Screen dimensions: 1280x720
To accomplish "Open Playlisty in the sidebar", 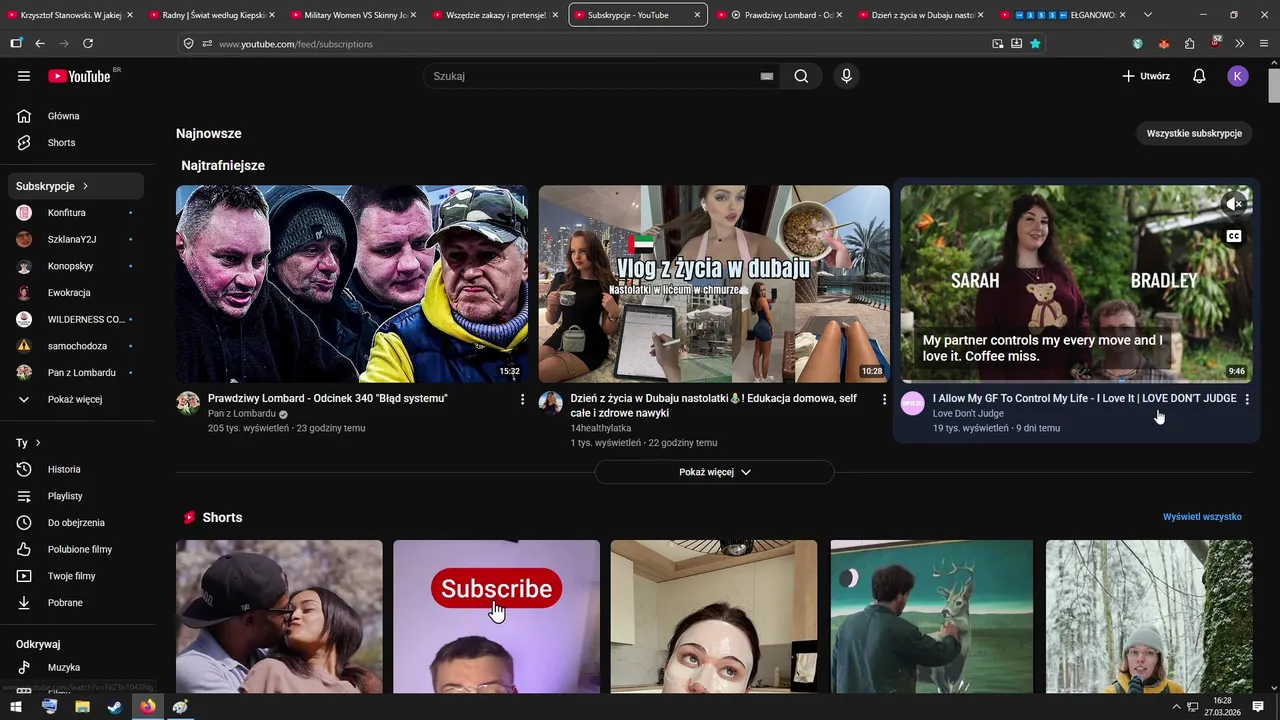I will click(78, 496).
